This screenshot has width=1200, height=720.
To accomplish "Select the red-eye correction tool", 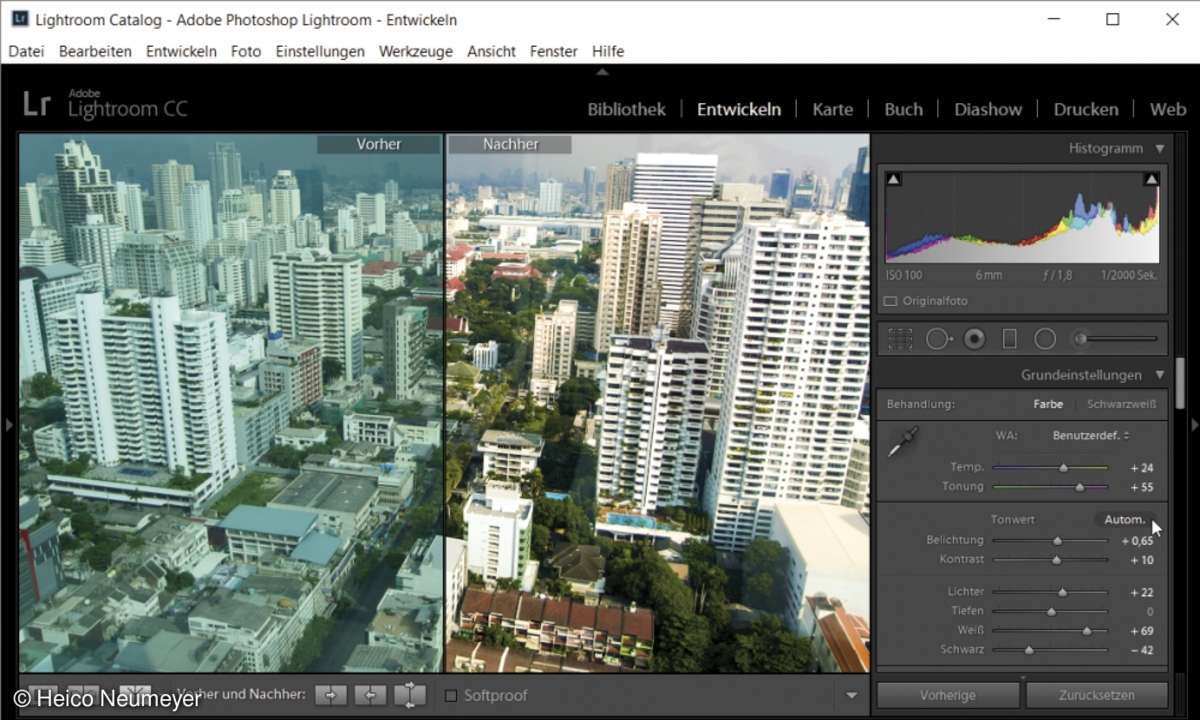I will click(974, 339).
